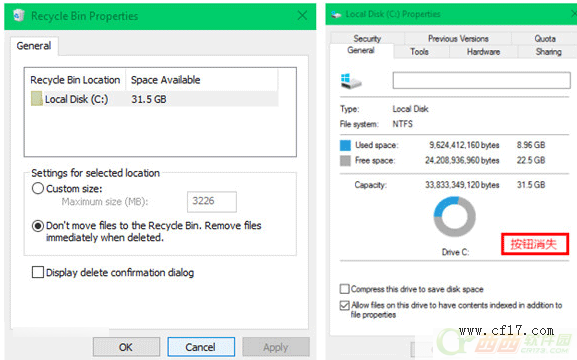Uncheck Allow files on this drive indexed
The image size is (577, 360).
pyautogui.click(x=344, y=305)
